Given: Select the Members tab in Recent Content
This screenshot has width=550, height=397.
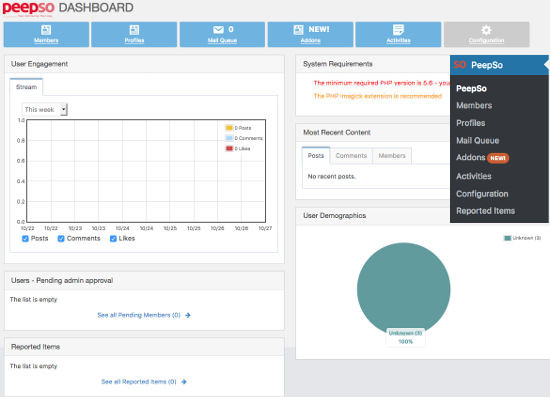Looking at the screenshot, I should tap(392, 156).
